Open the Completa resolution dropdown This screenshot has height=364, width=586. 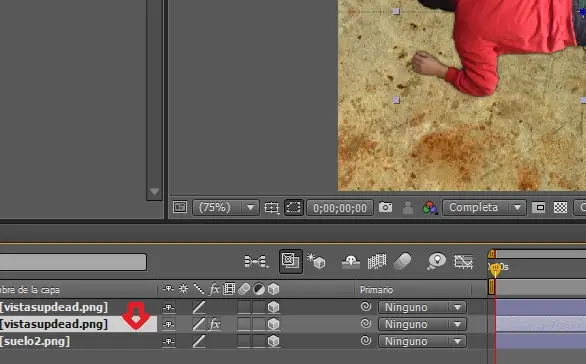point(484,207)
